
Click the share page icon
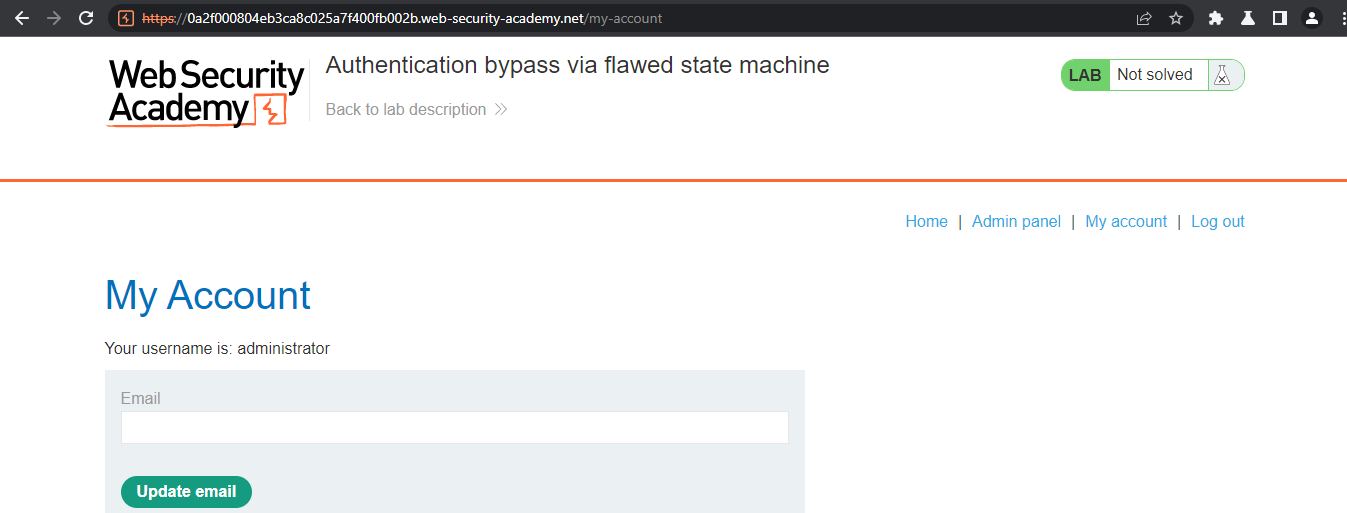[1144, 18]
